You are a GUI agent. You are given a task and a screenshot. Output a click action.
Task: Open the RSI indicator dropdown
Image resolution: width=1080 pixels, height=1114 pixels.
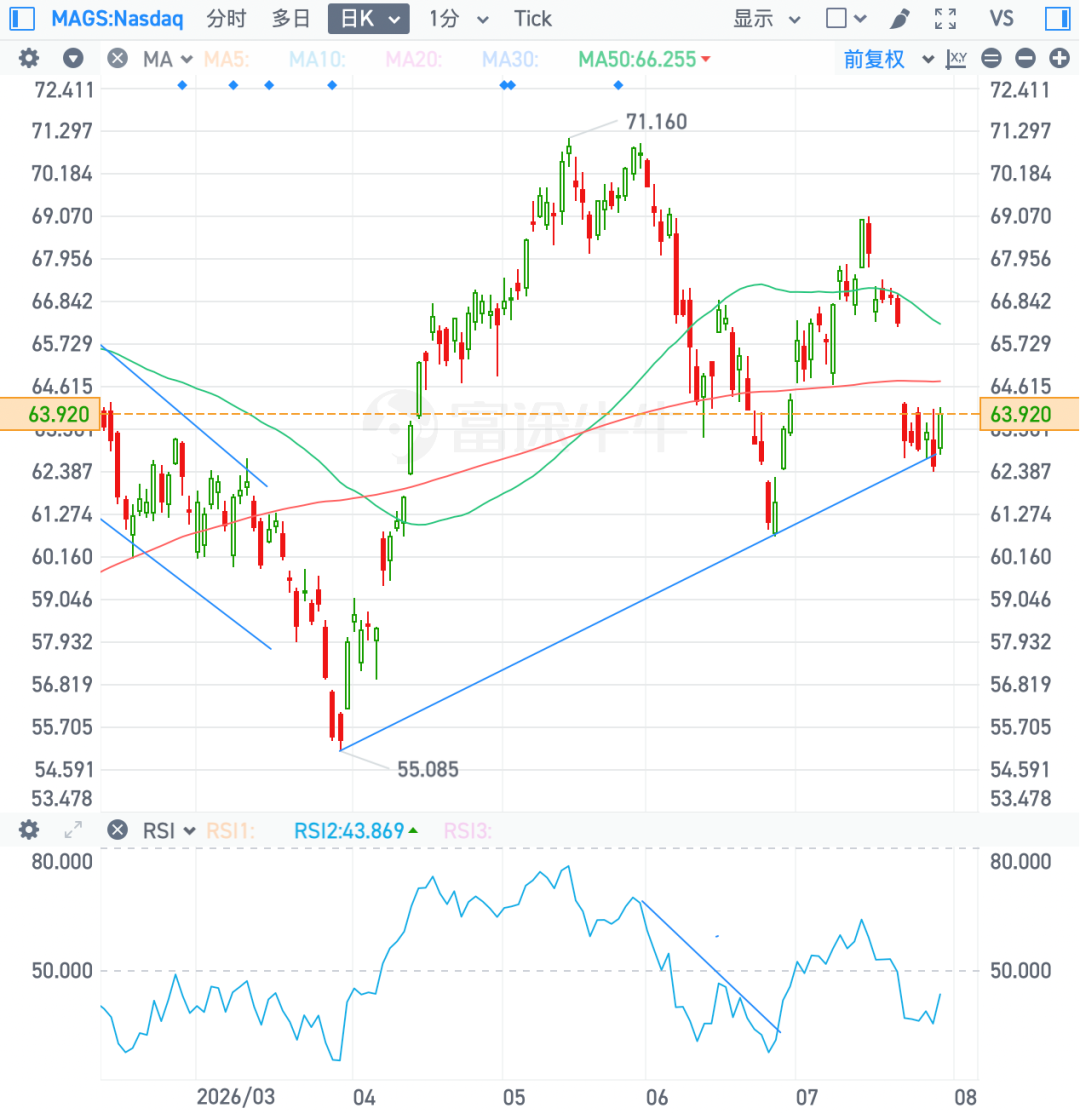pos(169,831)
